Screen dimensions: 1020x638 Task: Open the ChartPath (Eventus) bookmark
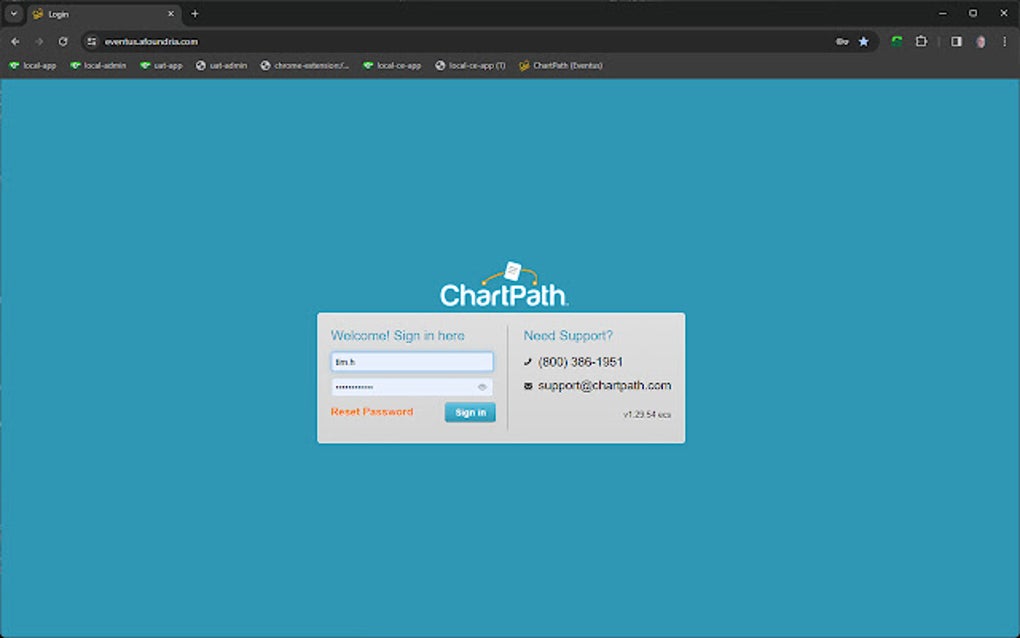(561, 66)
